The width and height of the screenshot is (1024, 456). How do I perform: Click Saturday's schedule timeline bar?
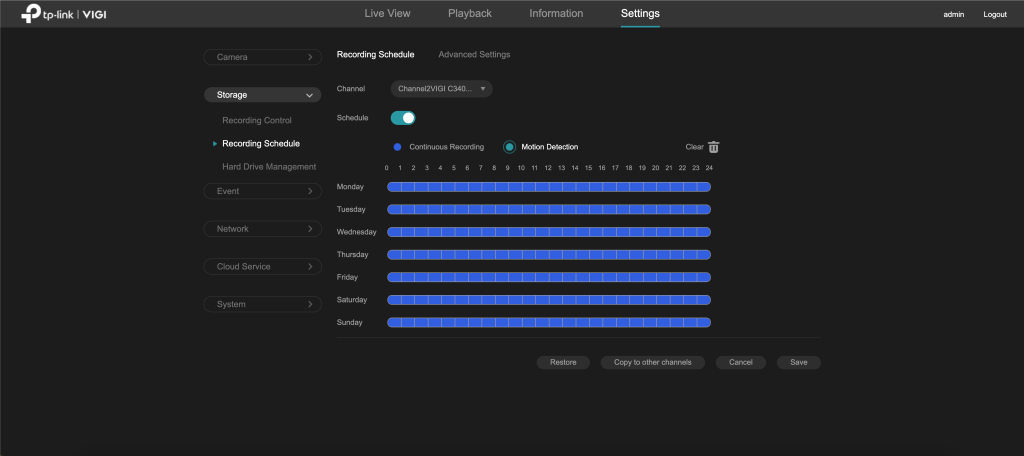[x=549, y=300]
